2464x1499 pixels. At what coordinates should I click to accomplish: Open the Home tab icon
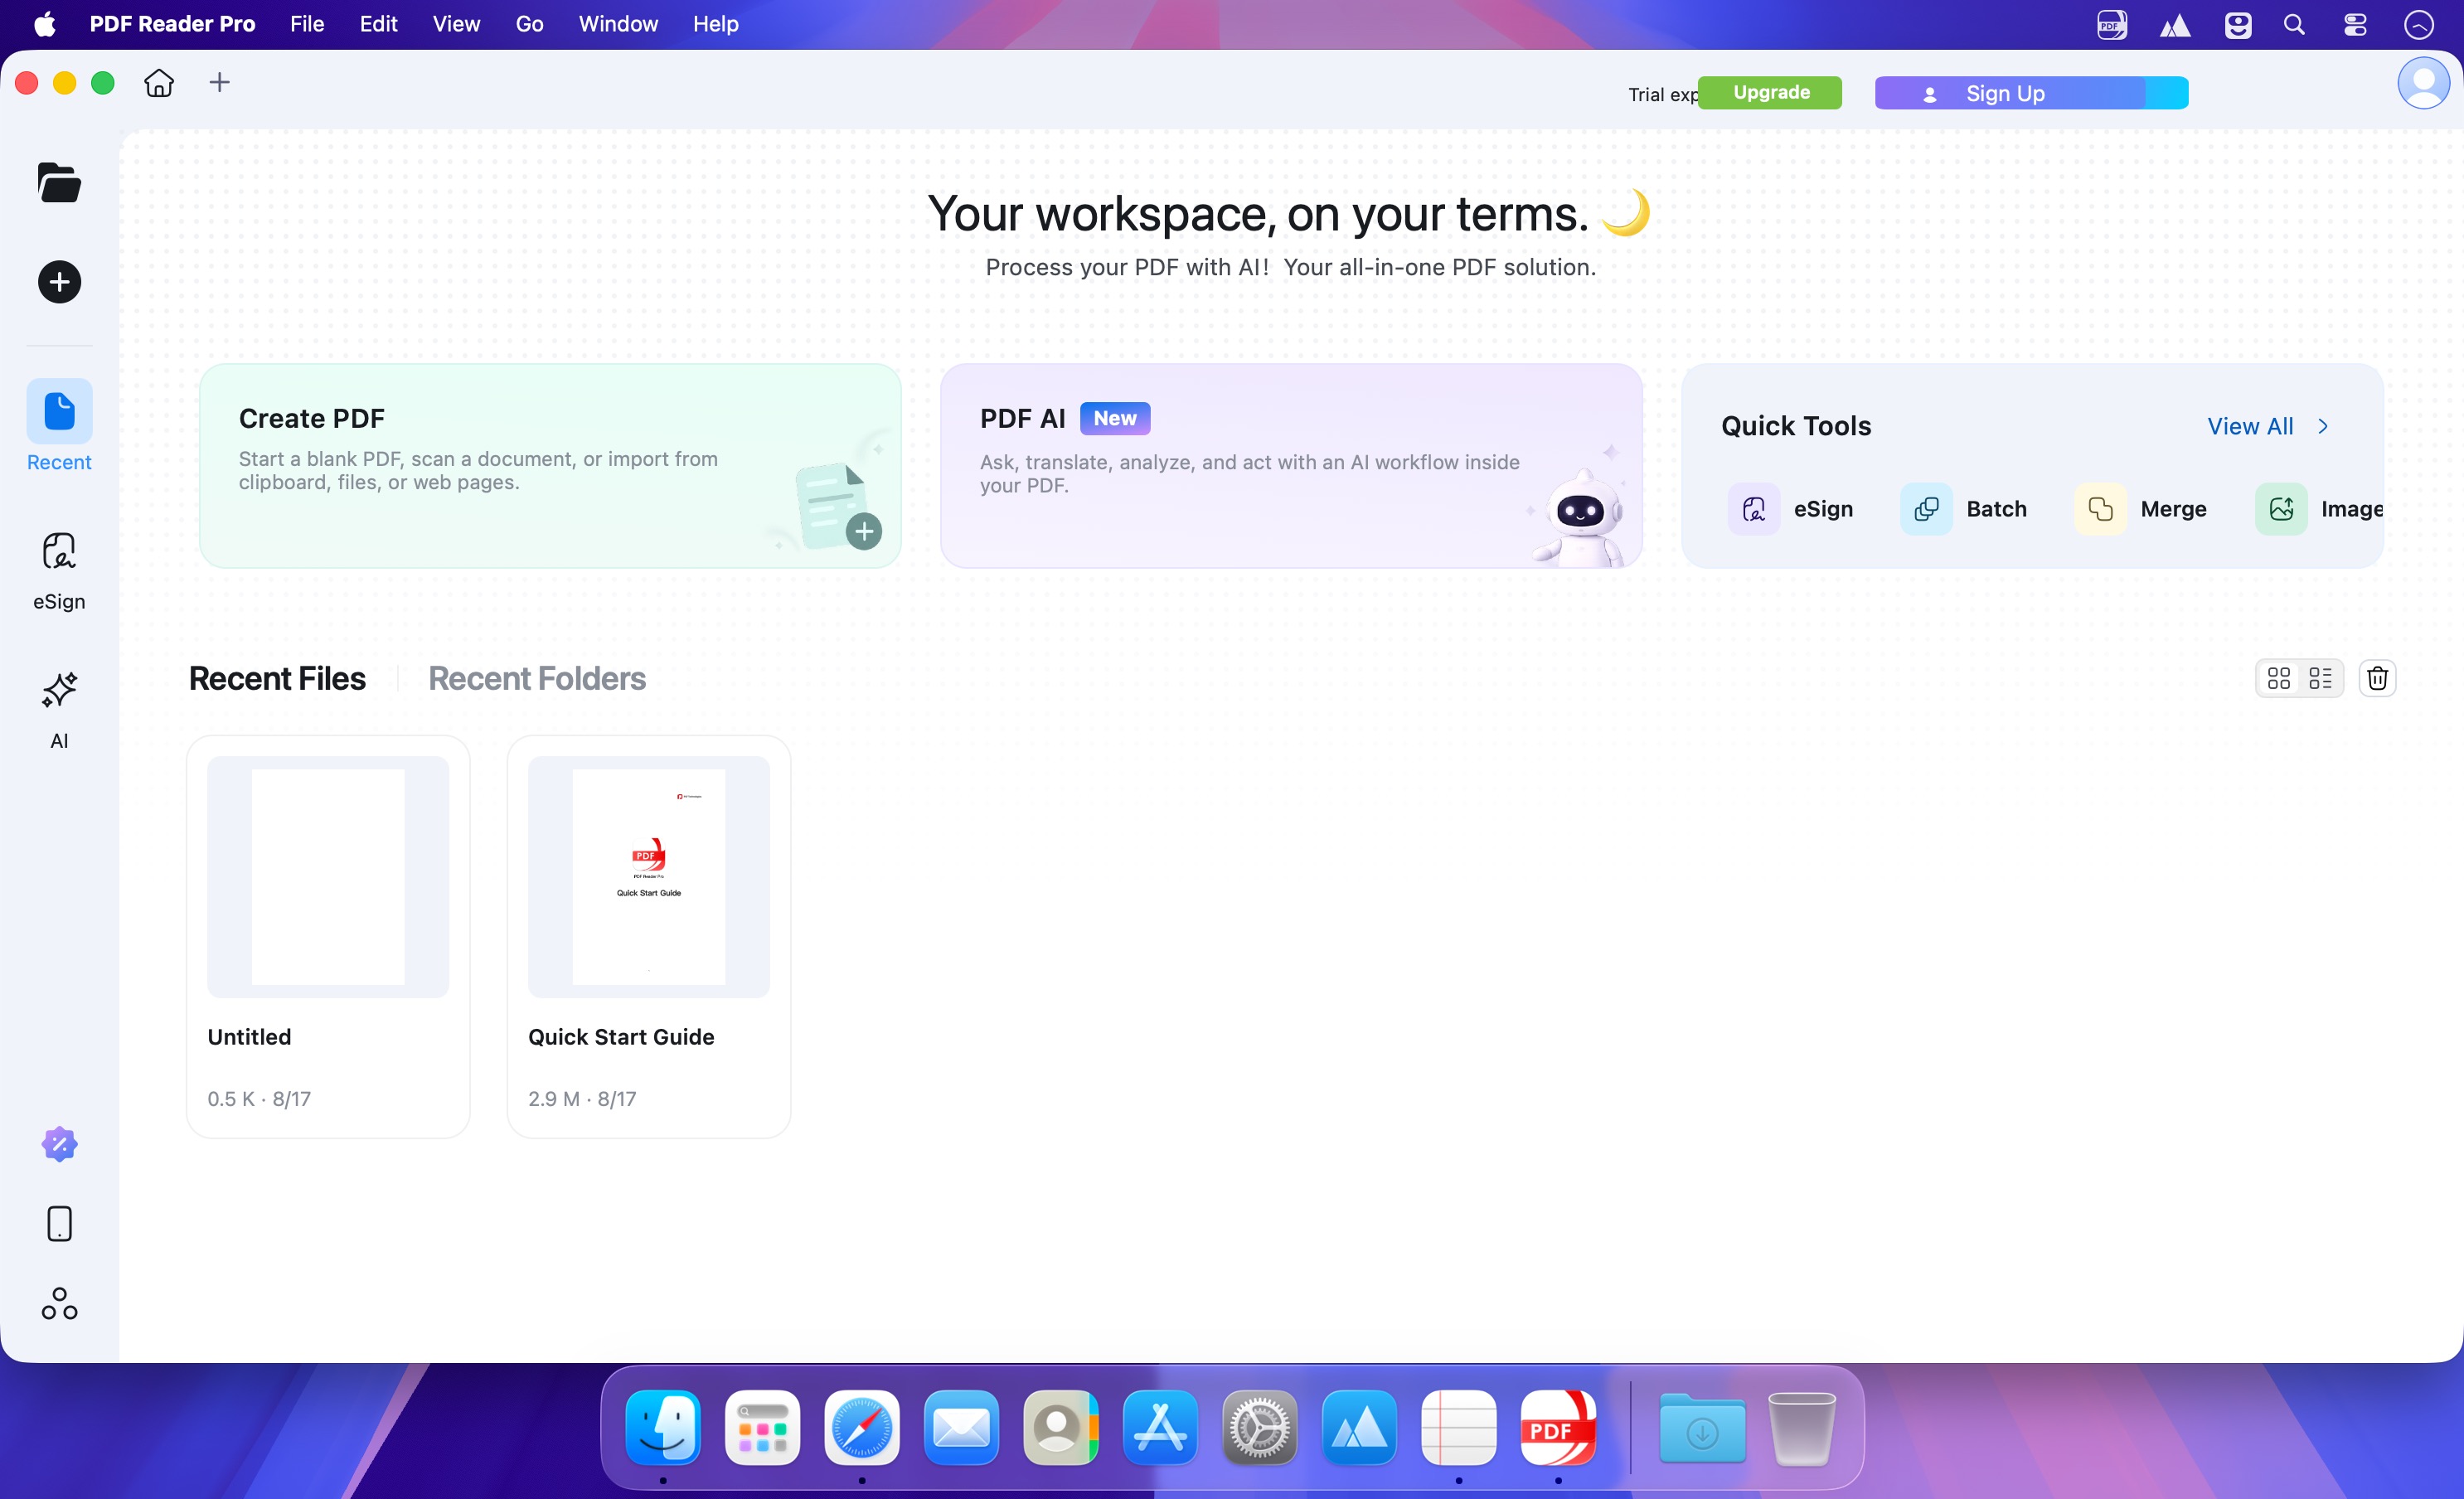(159, 83)
